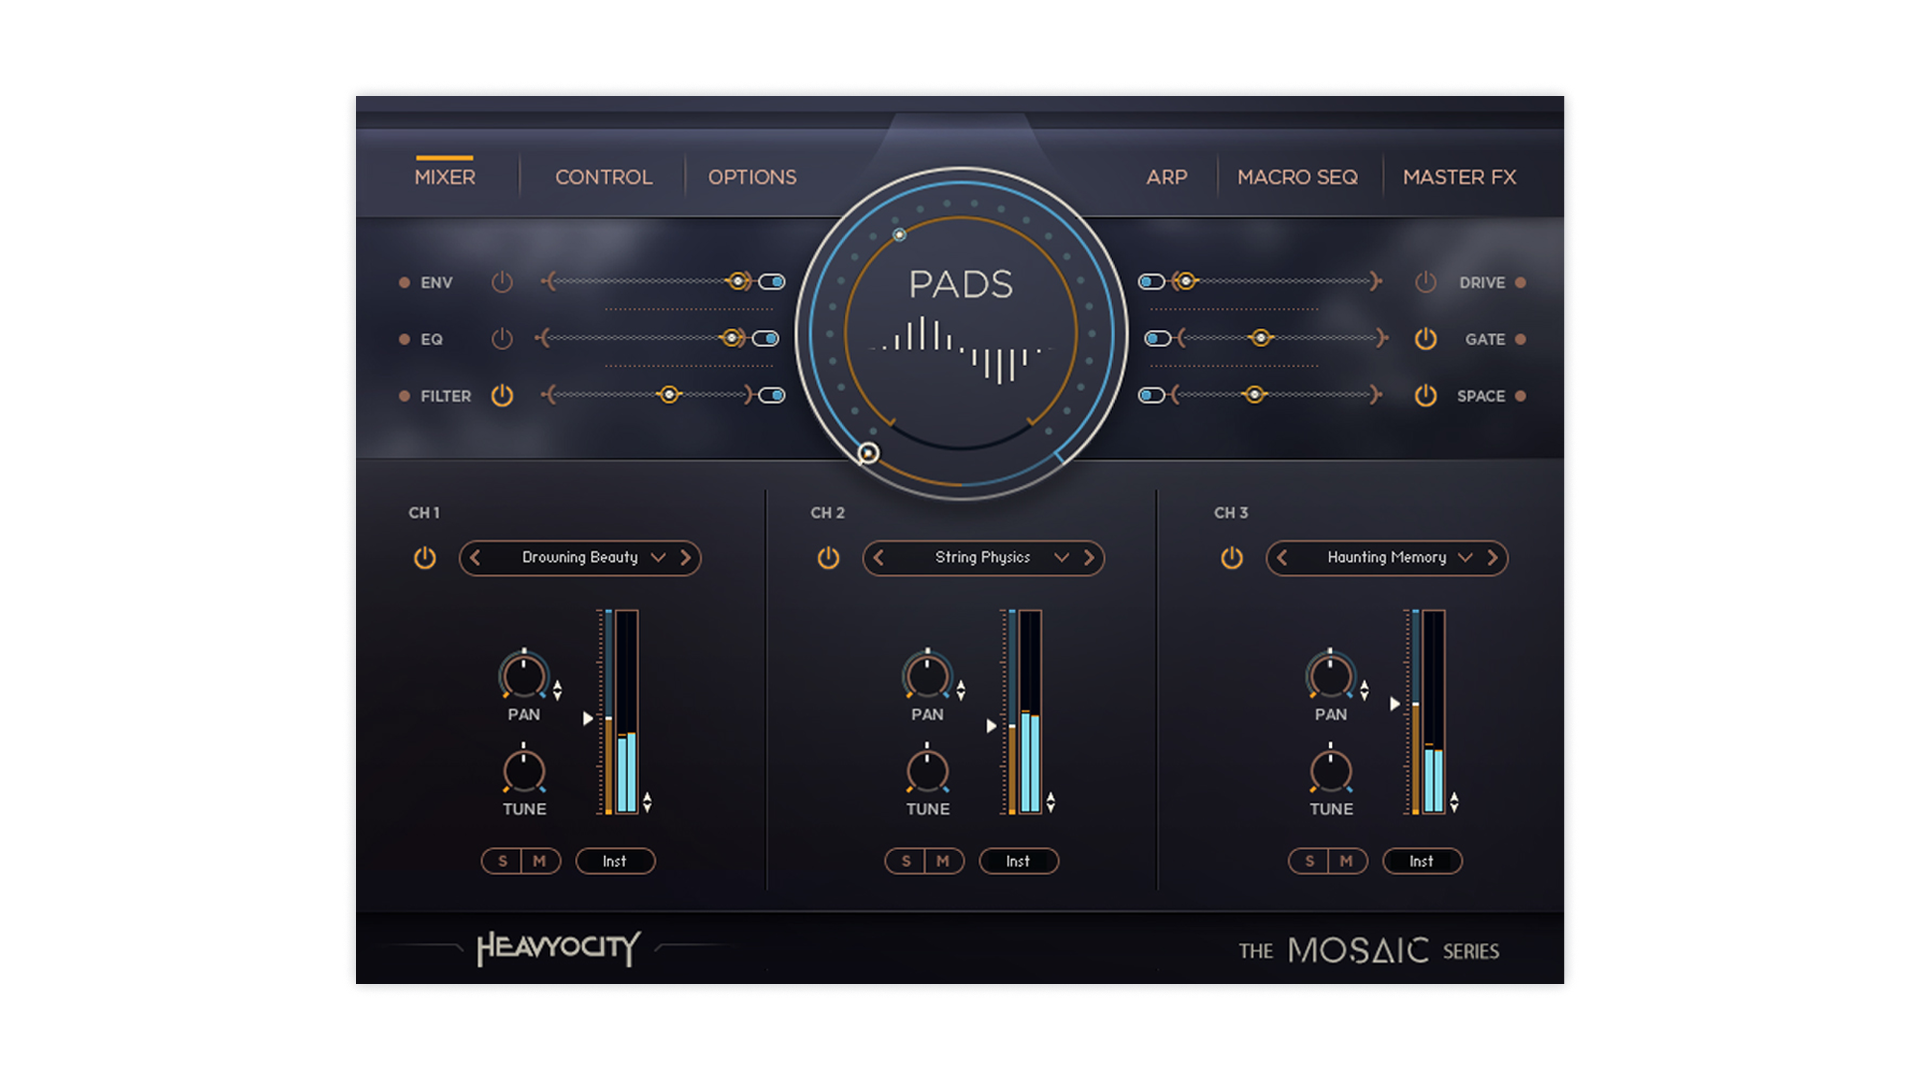1920x1080 pixels.
Task: Go to previous CH 1 preset
Action: pyautogui.click(x=476, y=558)
